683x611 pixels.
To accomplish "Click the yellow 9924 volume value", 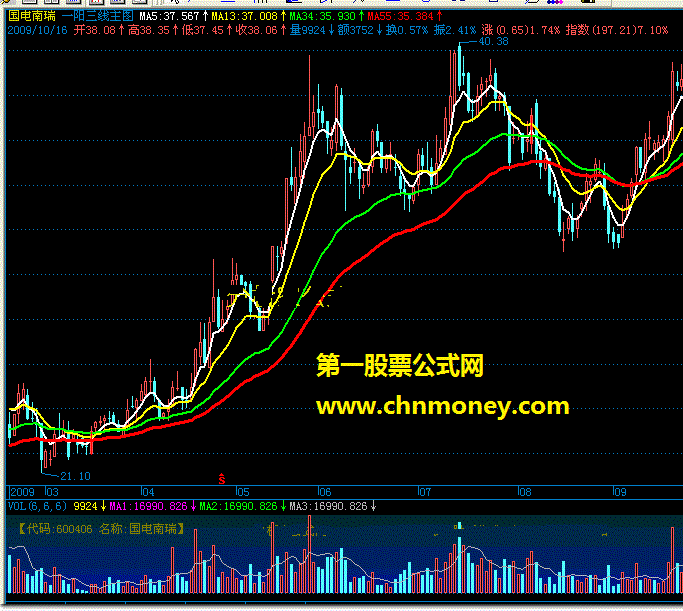I will coord(85,506).
